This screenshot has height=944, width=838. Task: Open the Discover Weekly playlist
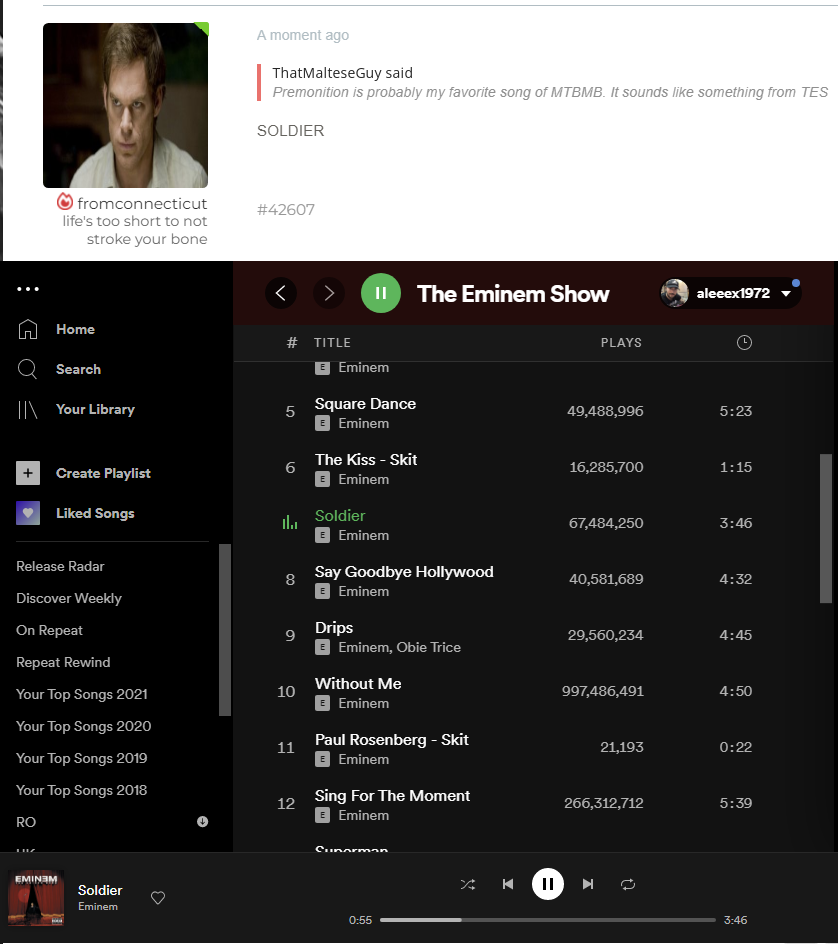[x=69, y=598]
